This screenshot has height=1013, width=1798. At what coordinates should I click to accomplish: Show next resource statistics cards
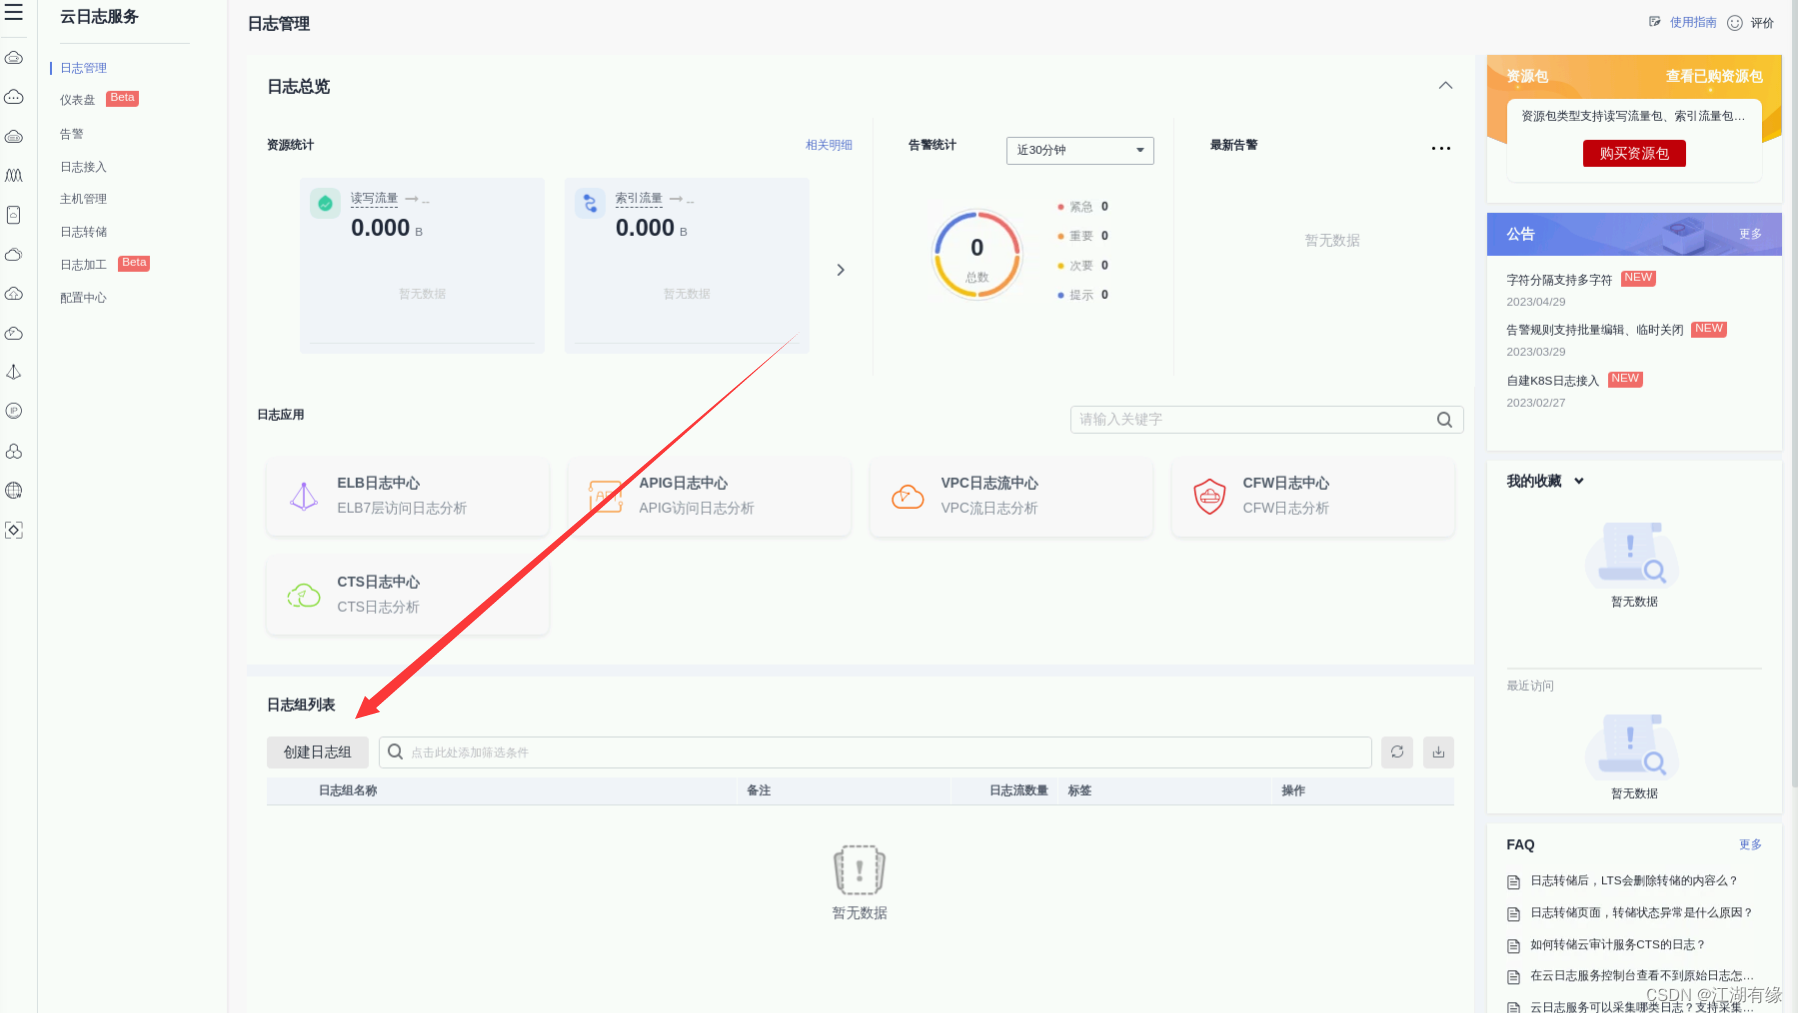click(841, 270)
